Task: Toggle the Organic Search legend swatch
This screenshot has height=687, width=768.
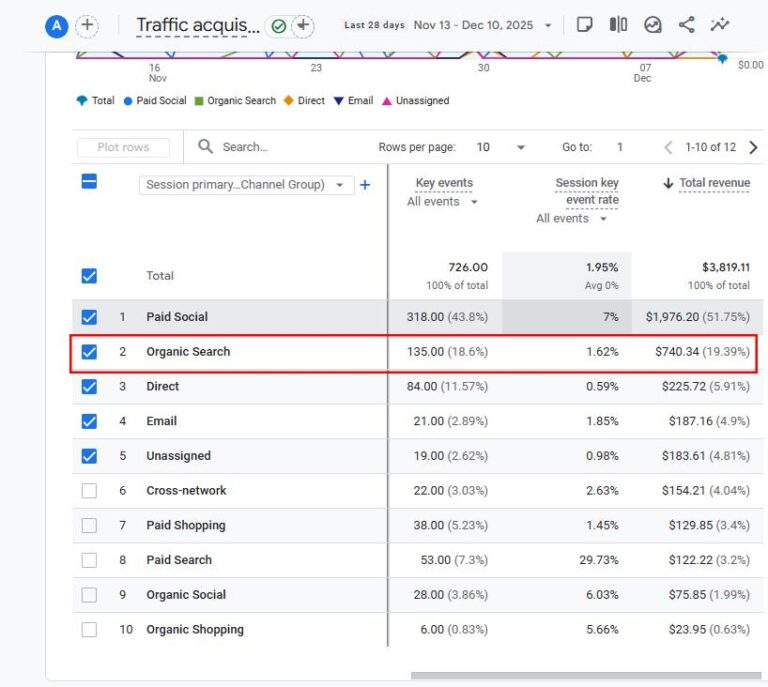Action: point(199,101)
